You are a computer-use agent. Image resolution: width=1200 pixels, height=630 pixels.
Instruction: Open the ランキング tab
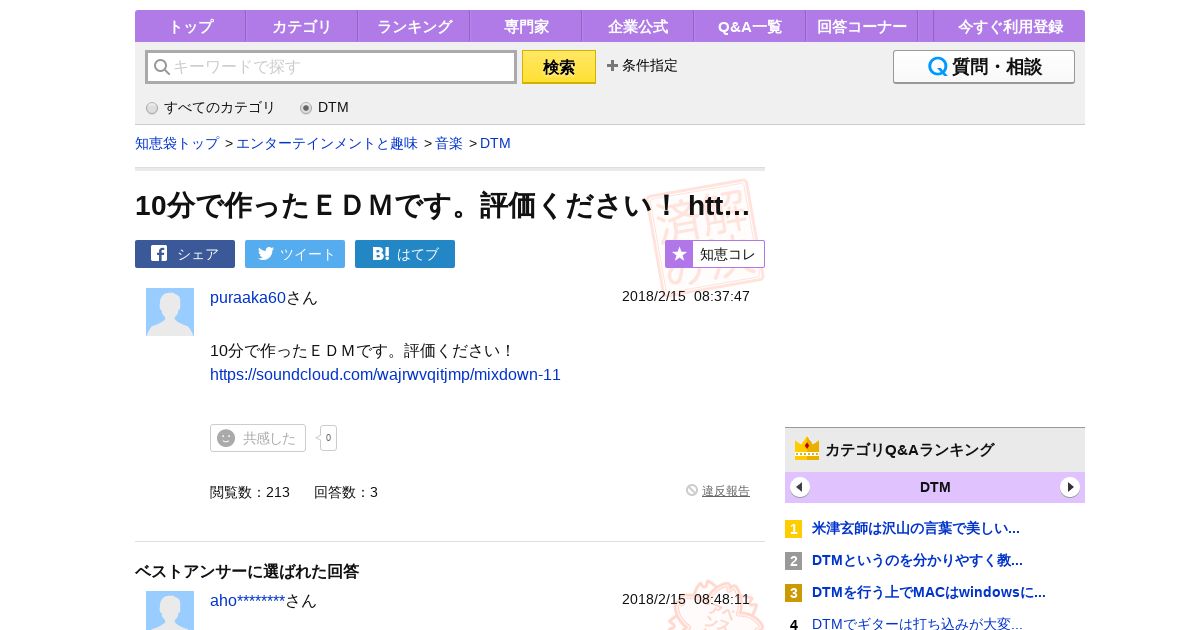[414, 27]
